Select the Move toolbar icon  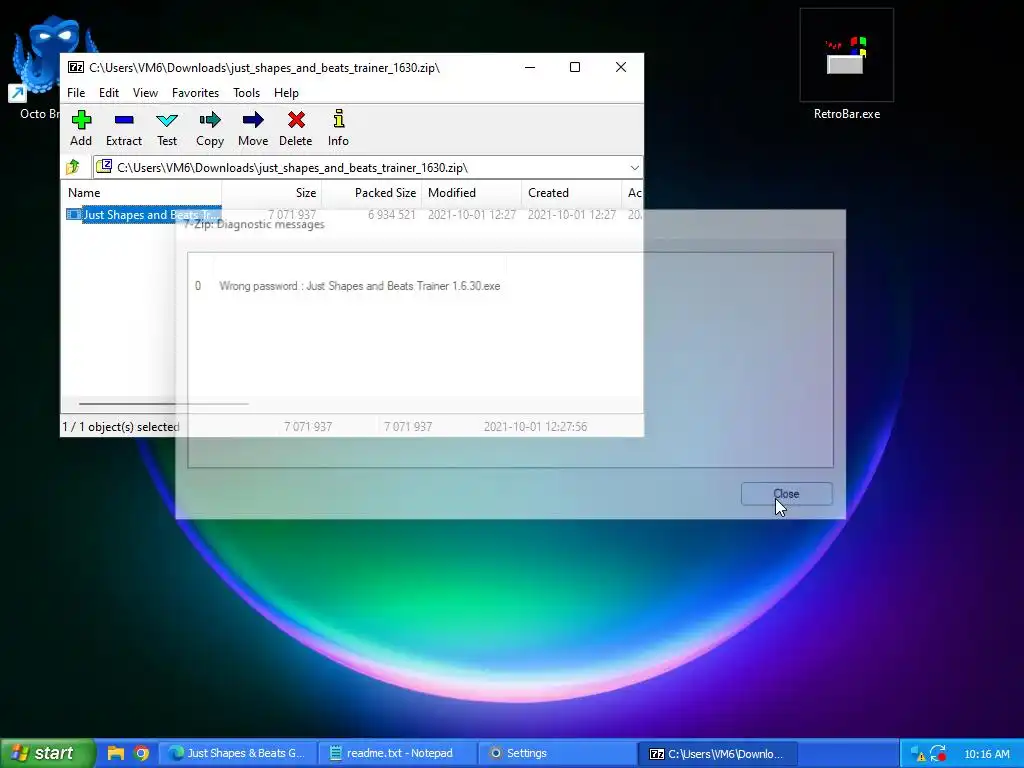coord(253,128)
